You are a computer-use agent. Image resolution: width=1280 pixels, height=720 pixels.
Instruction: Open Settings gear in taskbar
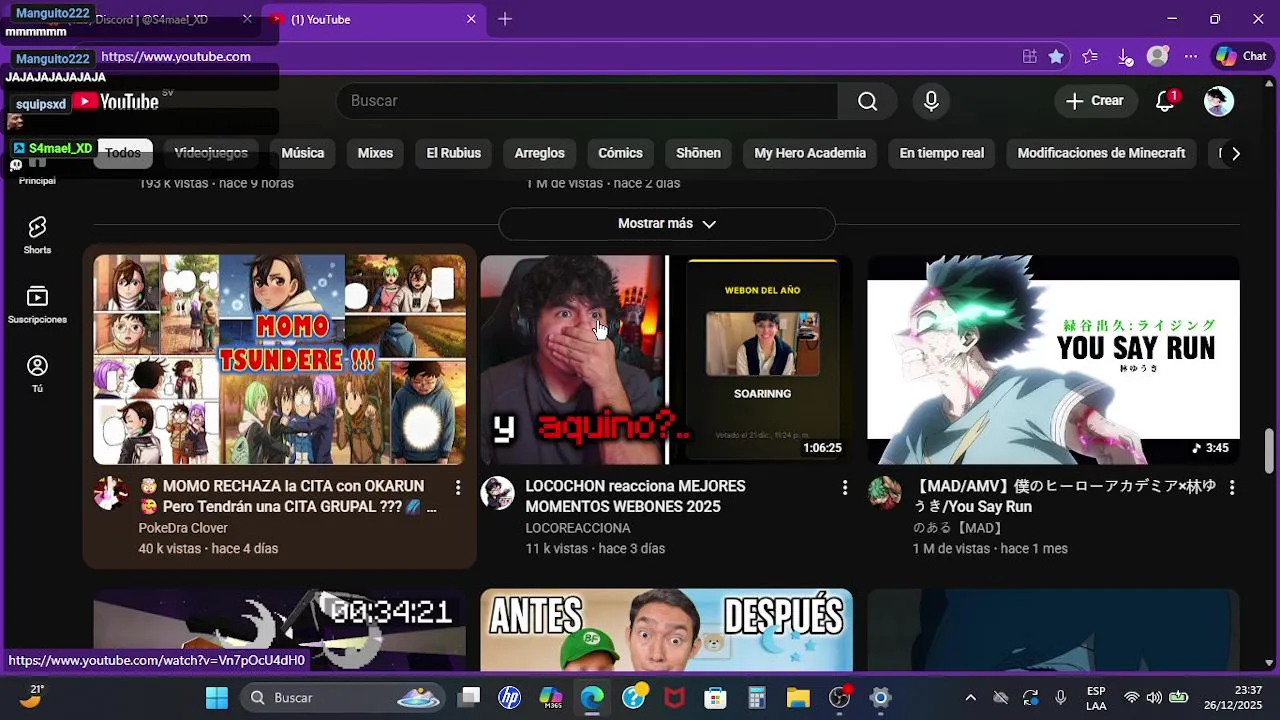click(x=880, y=697)
